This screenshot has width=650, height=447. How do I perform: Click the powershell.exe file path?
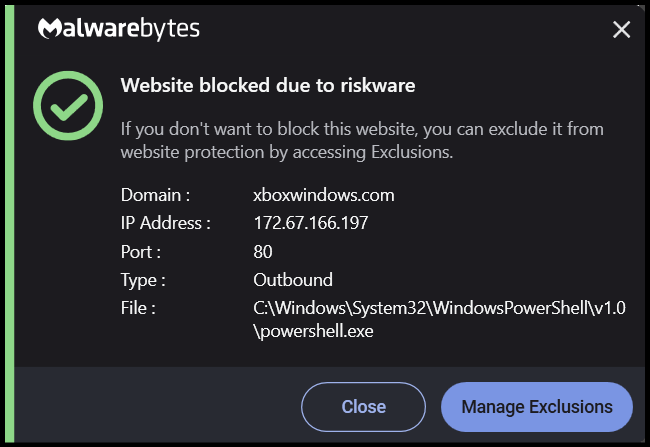point(439,319)
